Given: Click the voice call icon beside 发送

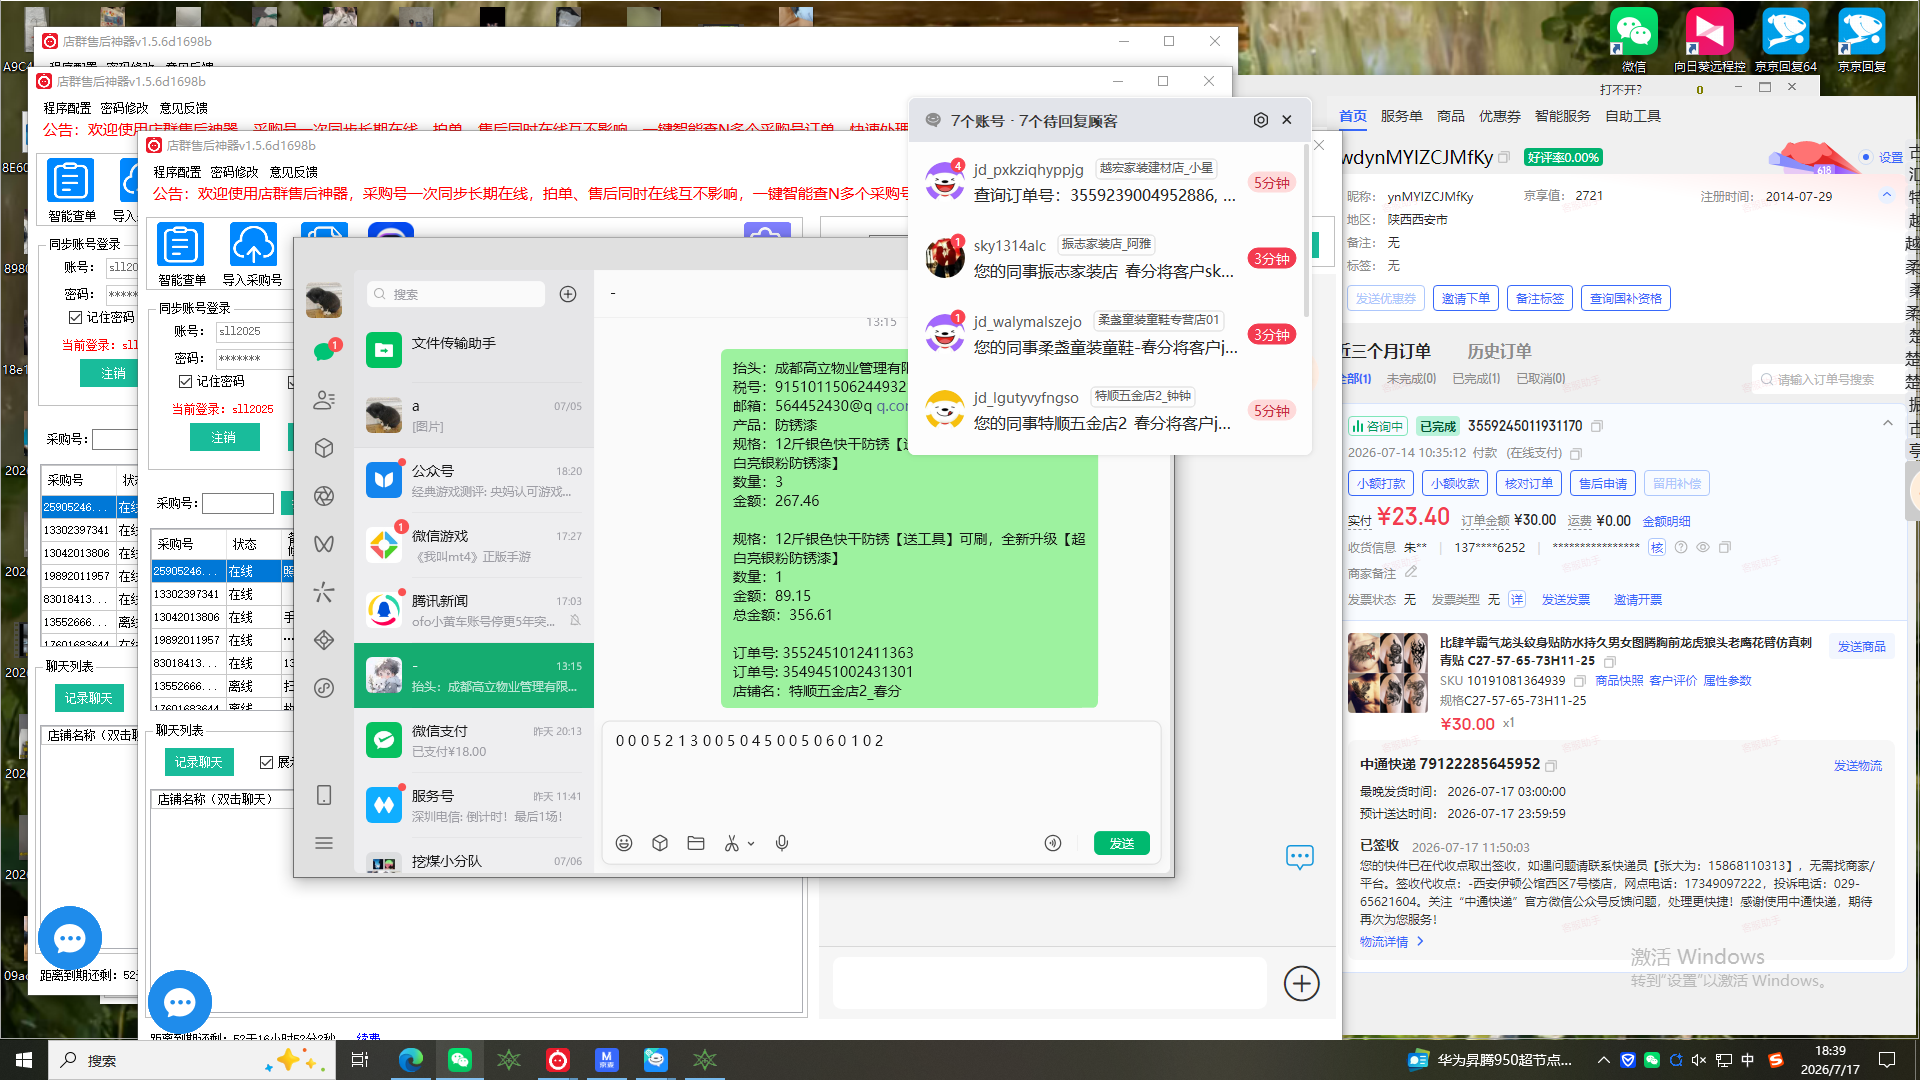Looking at the screenshot, I should (x=1053, y=843).
